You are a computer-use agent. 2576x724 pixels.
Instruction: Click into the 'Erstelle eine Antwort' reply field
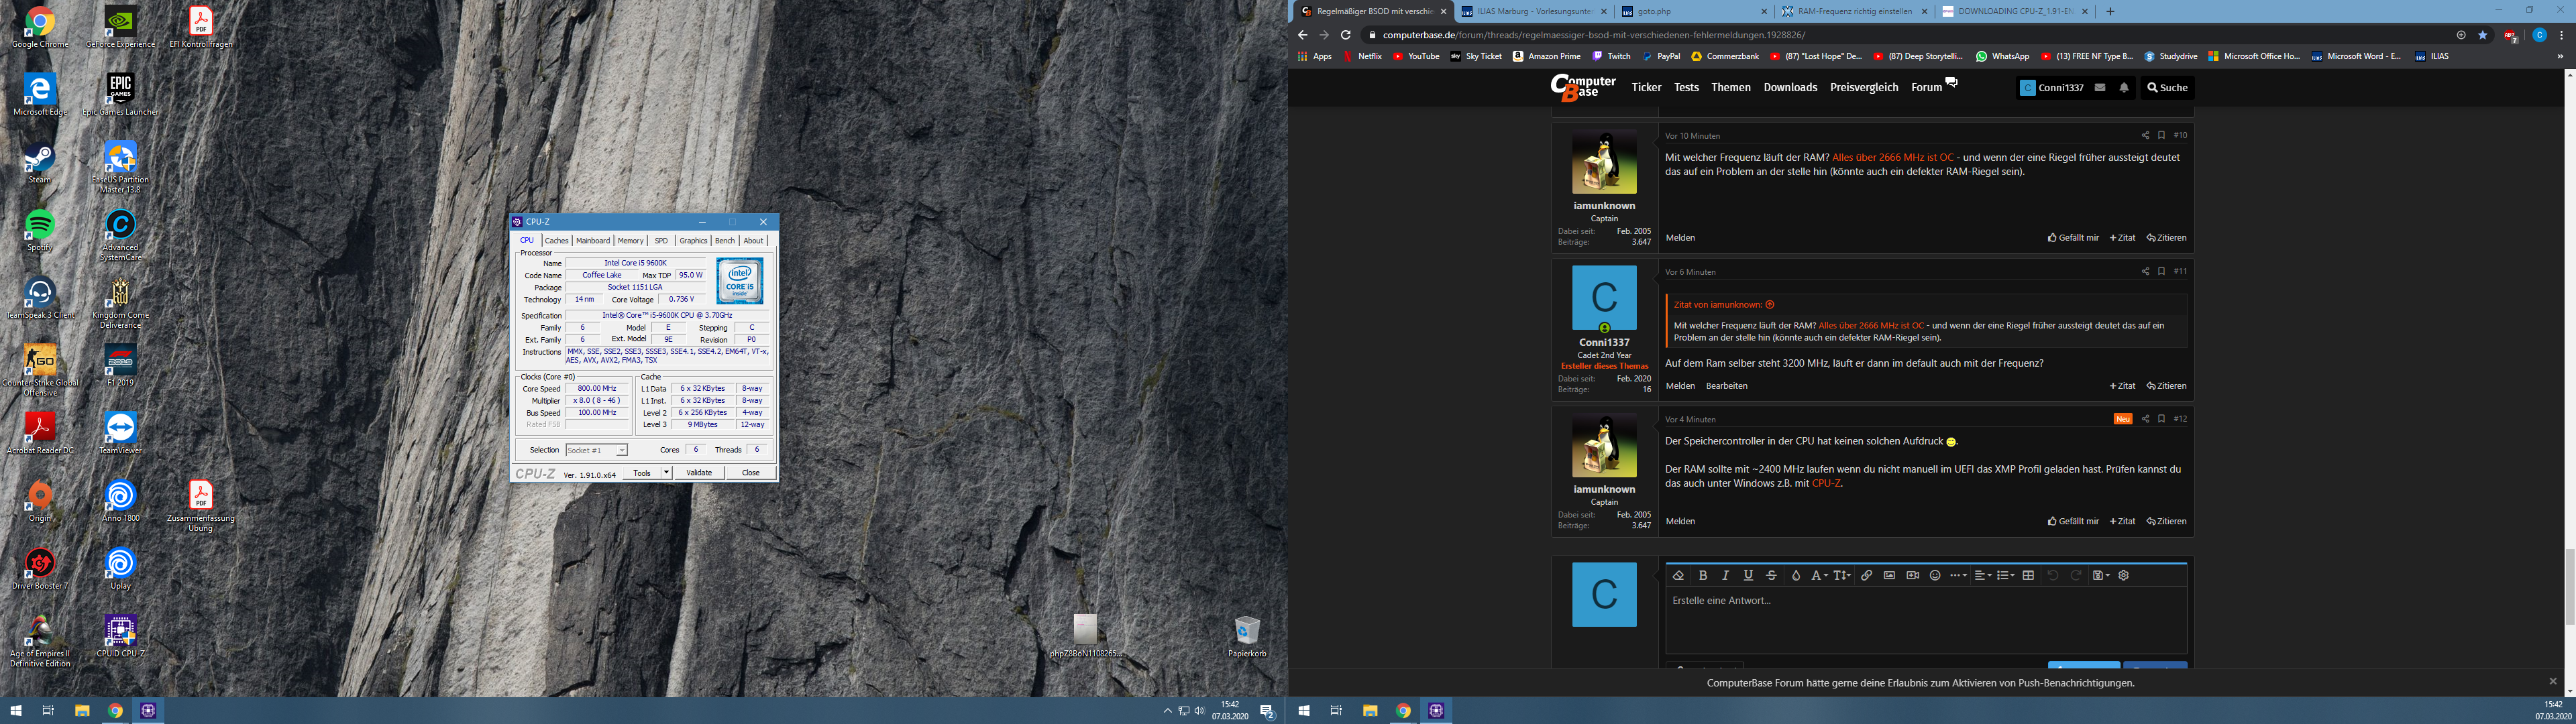point(1925,620)
